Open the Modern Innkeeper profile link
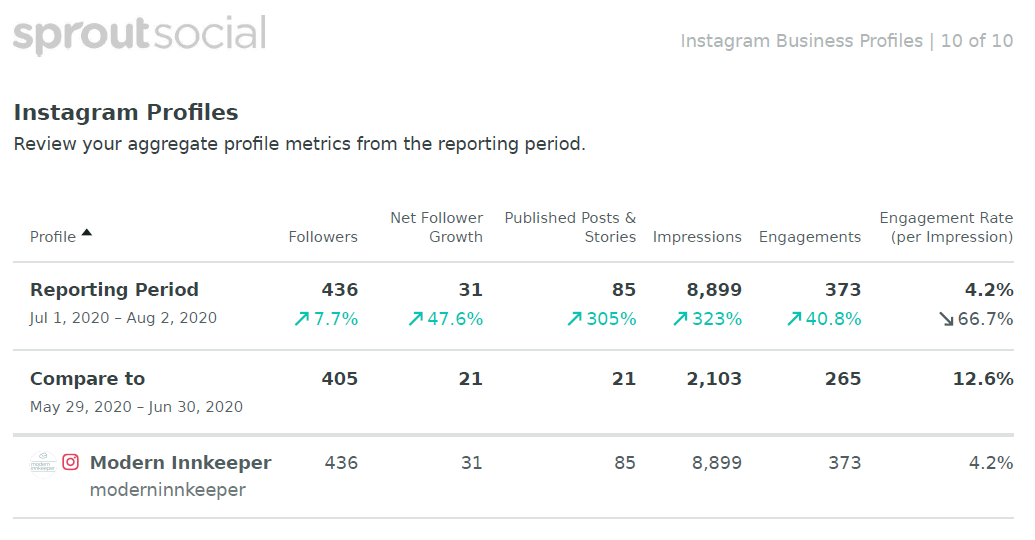This screenshot has width=1035, height=540. point(180,463)
